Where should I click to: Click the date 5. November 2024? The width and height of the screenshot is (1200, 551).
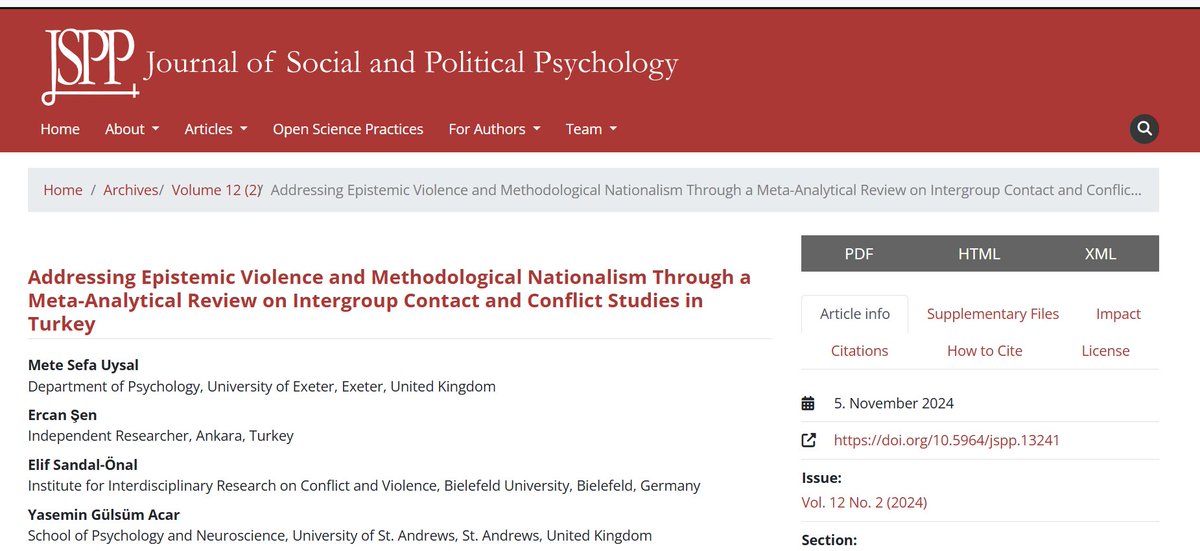(x=894, y=404)
